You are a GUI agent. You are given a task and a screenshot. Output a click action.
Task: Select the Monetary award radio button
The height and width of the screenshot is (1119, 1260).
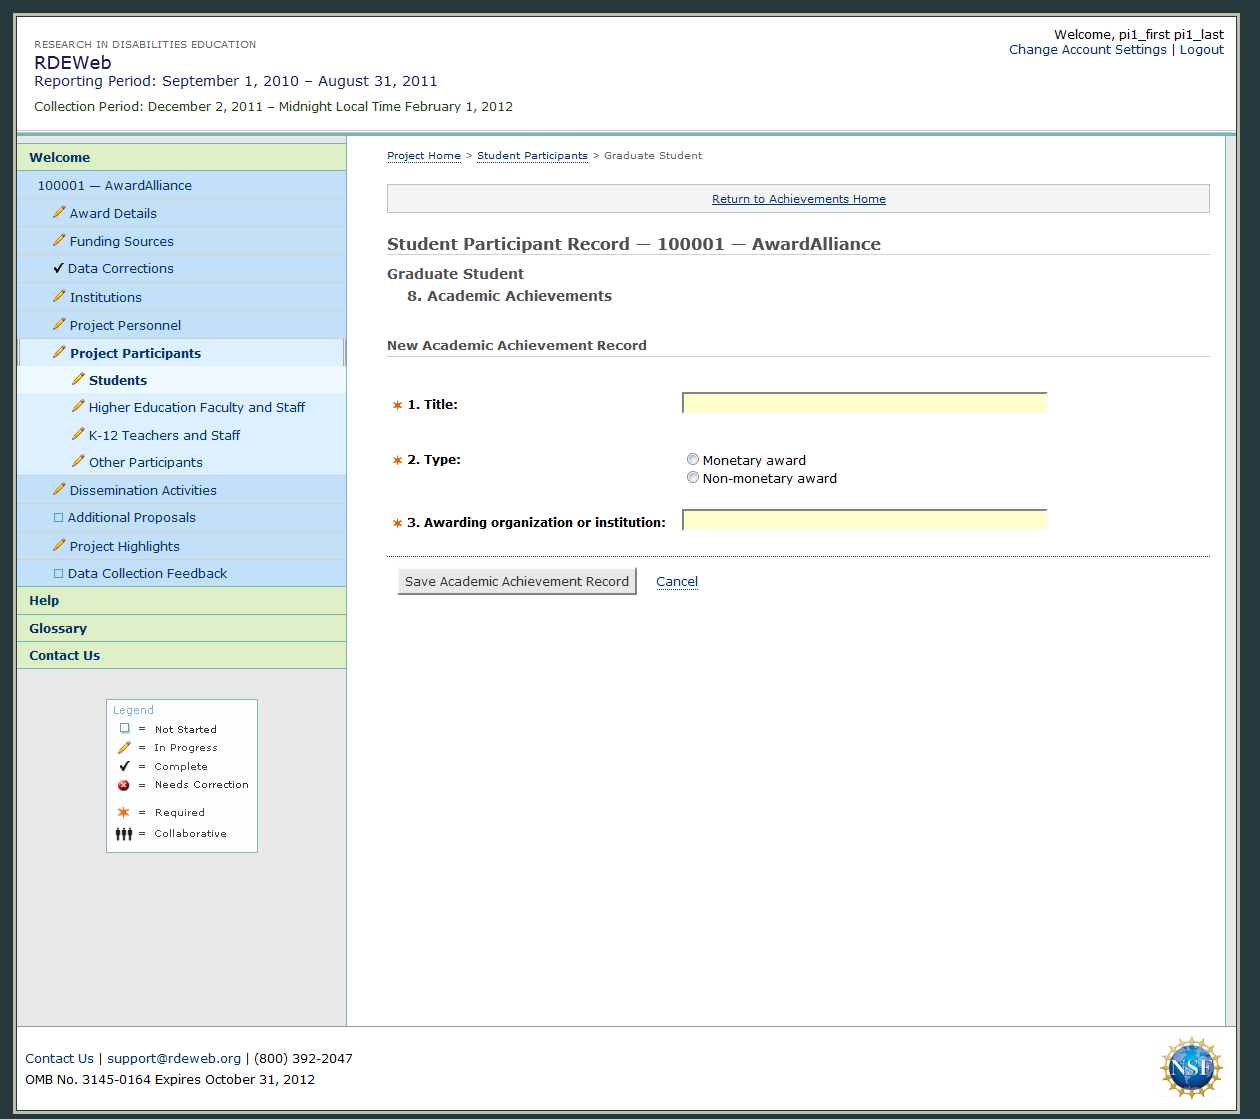tap(693, 460)
